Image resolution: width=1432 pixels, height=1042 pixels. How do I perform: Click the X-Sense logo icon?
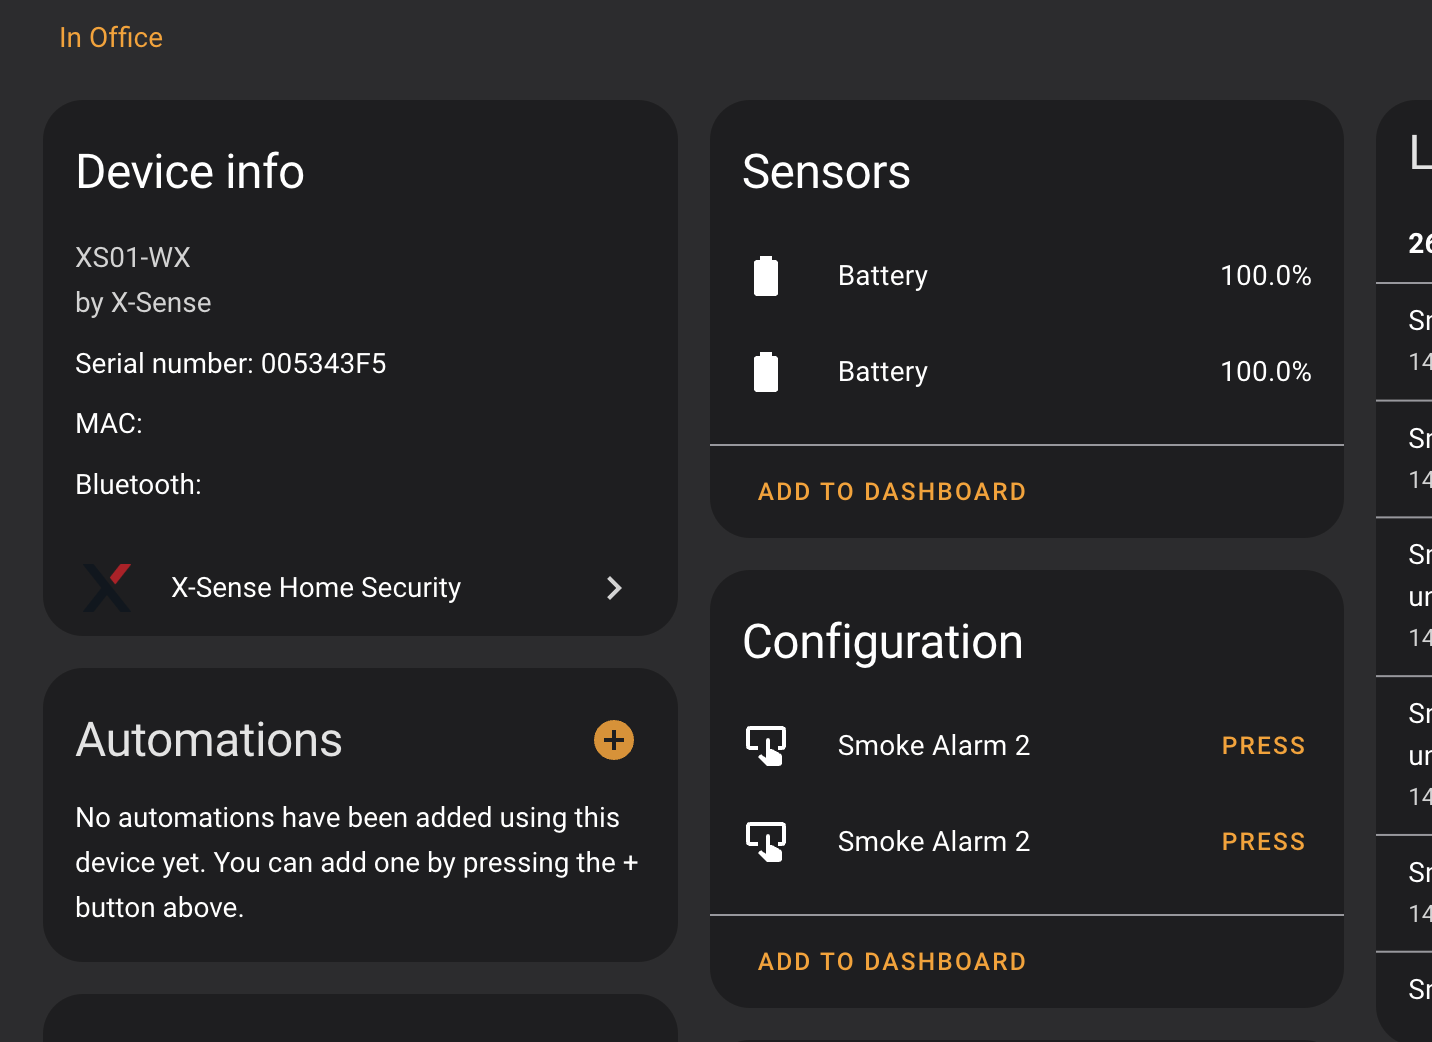[x=107, y=587]
